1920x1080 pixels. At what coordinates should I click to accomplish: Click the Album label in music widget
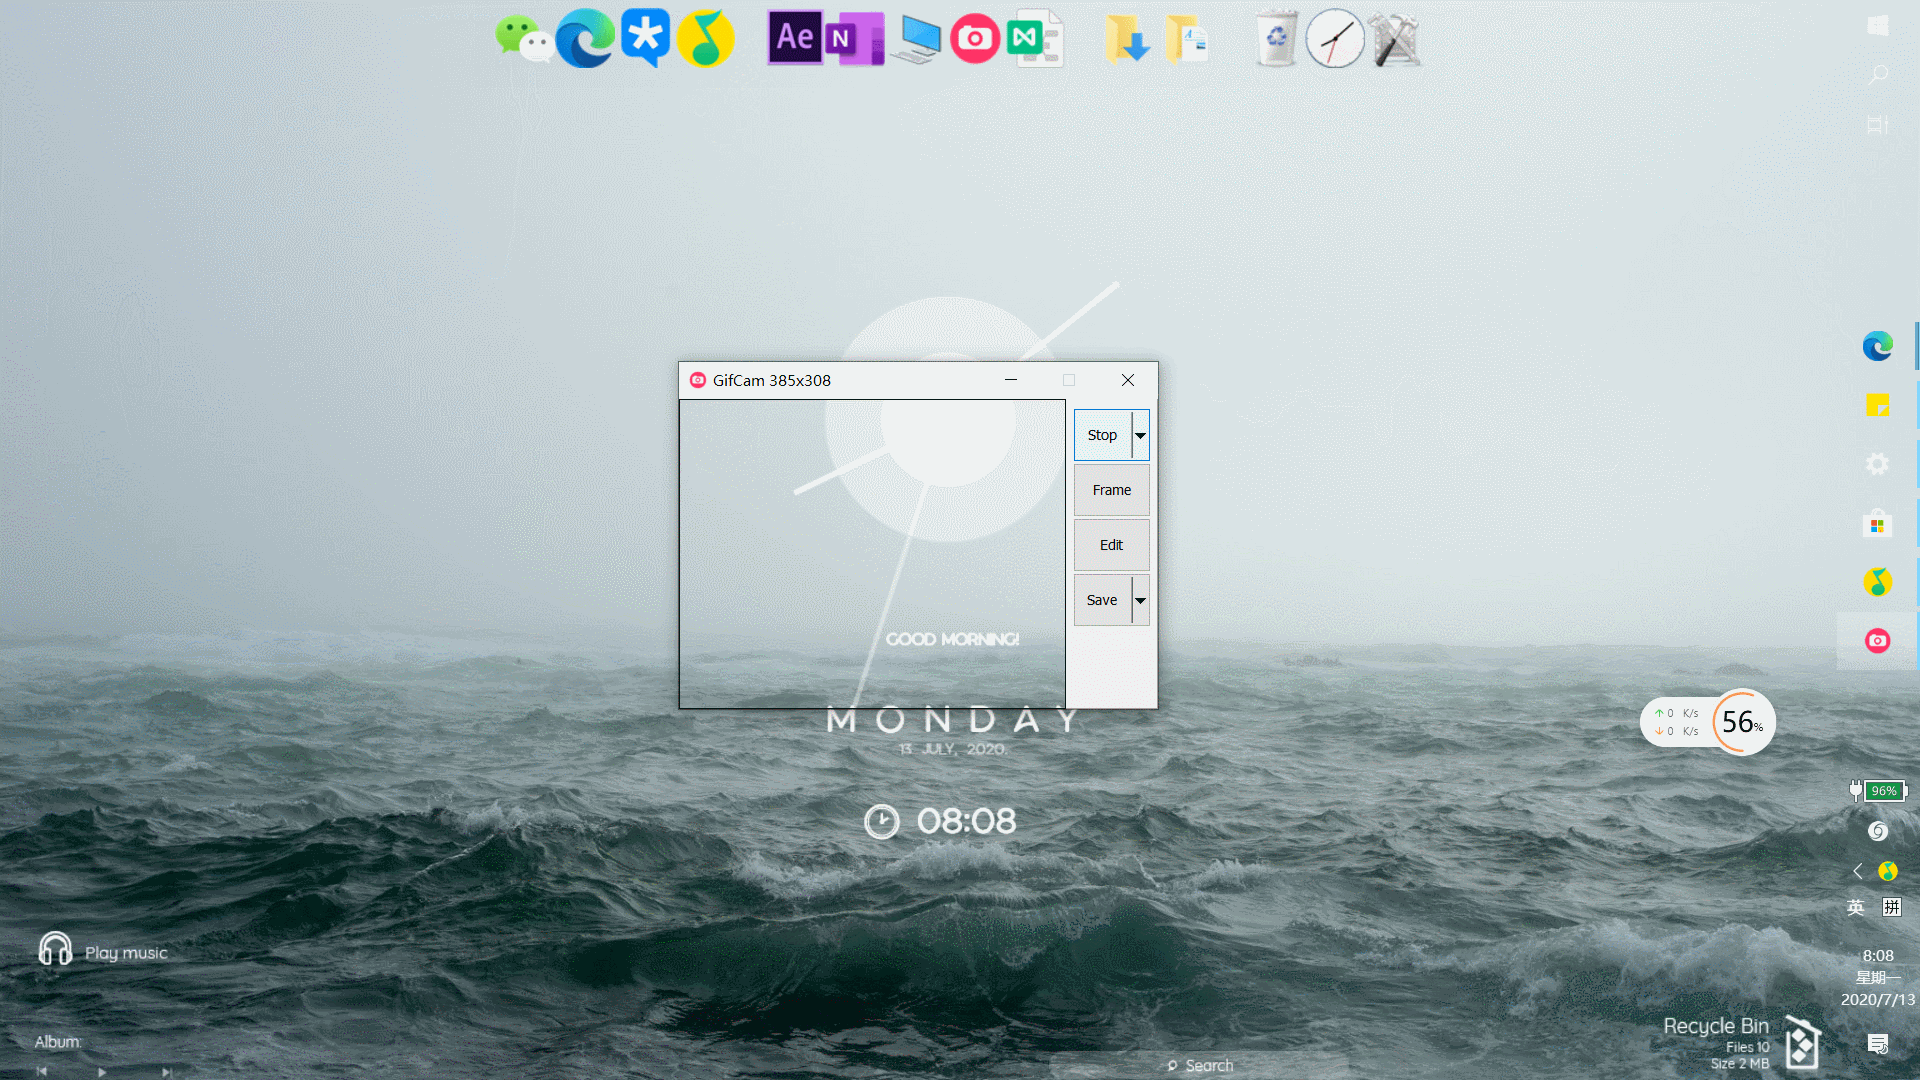tap(58, 1042)
